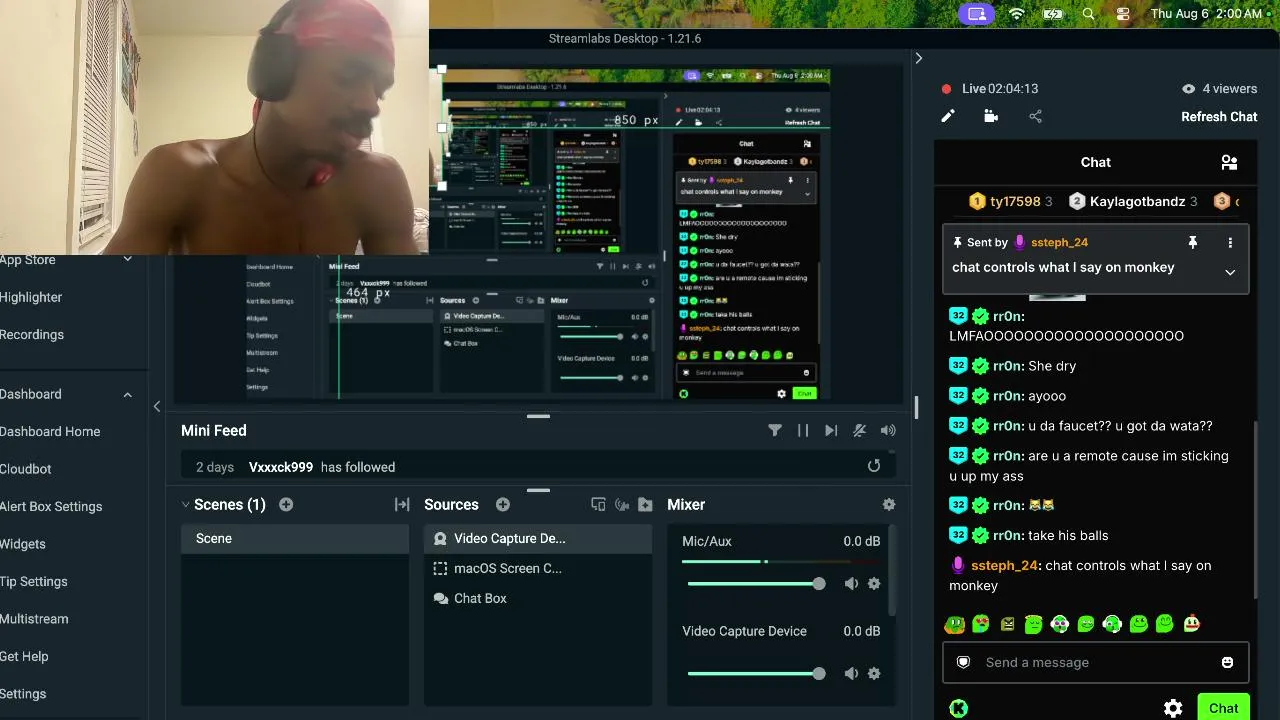Image resolution: width=1280 pixels, height=720 pixels.
Task: Add a source folder
Action: [x=645, y=505]
